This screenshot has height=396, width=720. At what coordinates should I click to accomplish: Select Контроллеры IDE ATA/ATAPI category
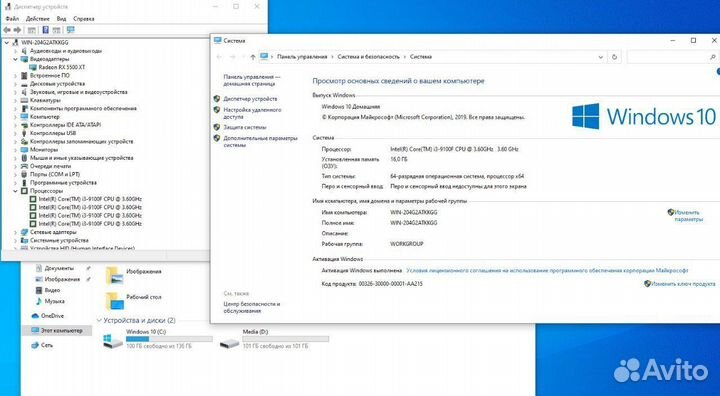[65, 125]
